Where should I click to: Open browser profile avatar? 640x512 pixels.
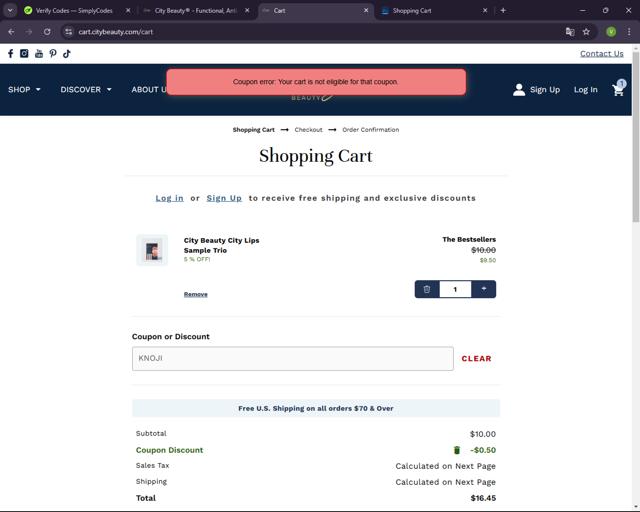(x=611, y=32)
